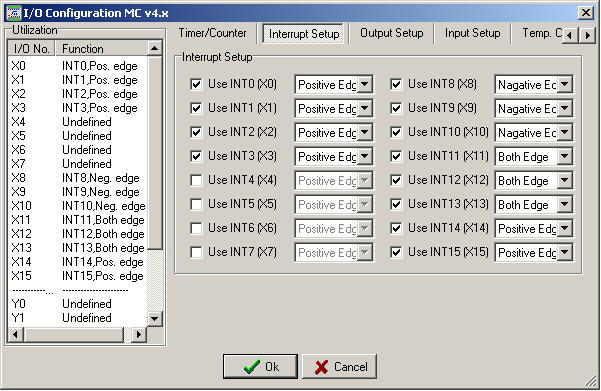Toggle the Use INT15 (X15) checkbox
Screen dimensions: 601x391
click(396, 252)
